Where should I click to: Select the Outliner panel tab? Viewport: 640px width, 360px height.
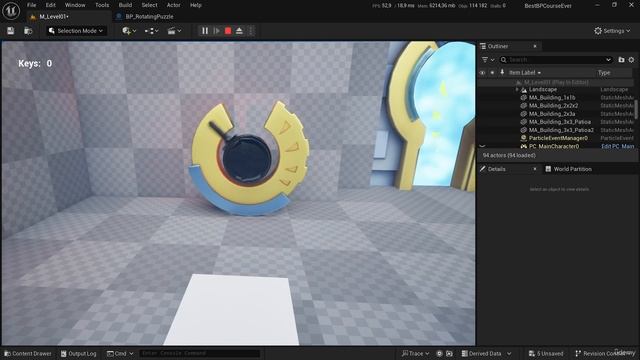(498, 46)
